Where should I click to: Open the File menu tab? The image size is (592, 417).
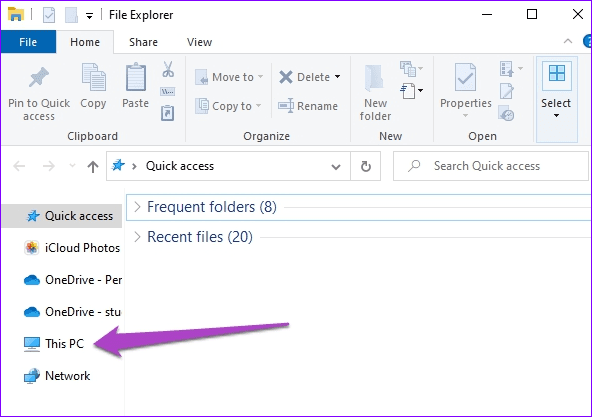[28, 42]
